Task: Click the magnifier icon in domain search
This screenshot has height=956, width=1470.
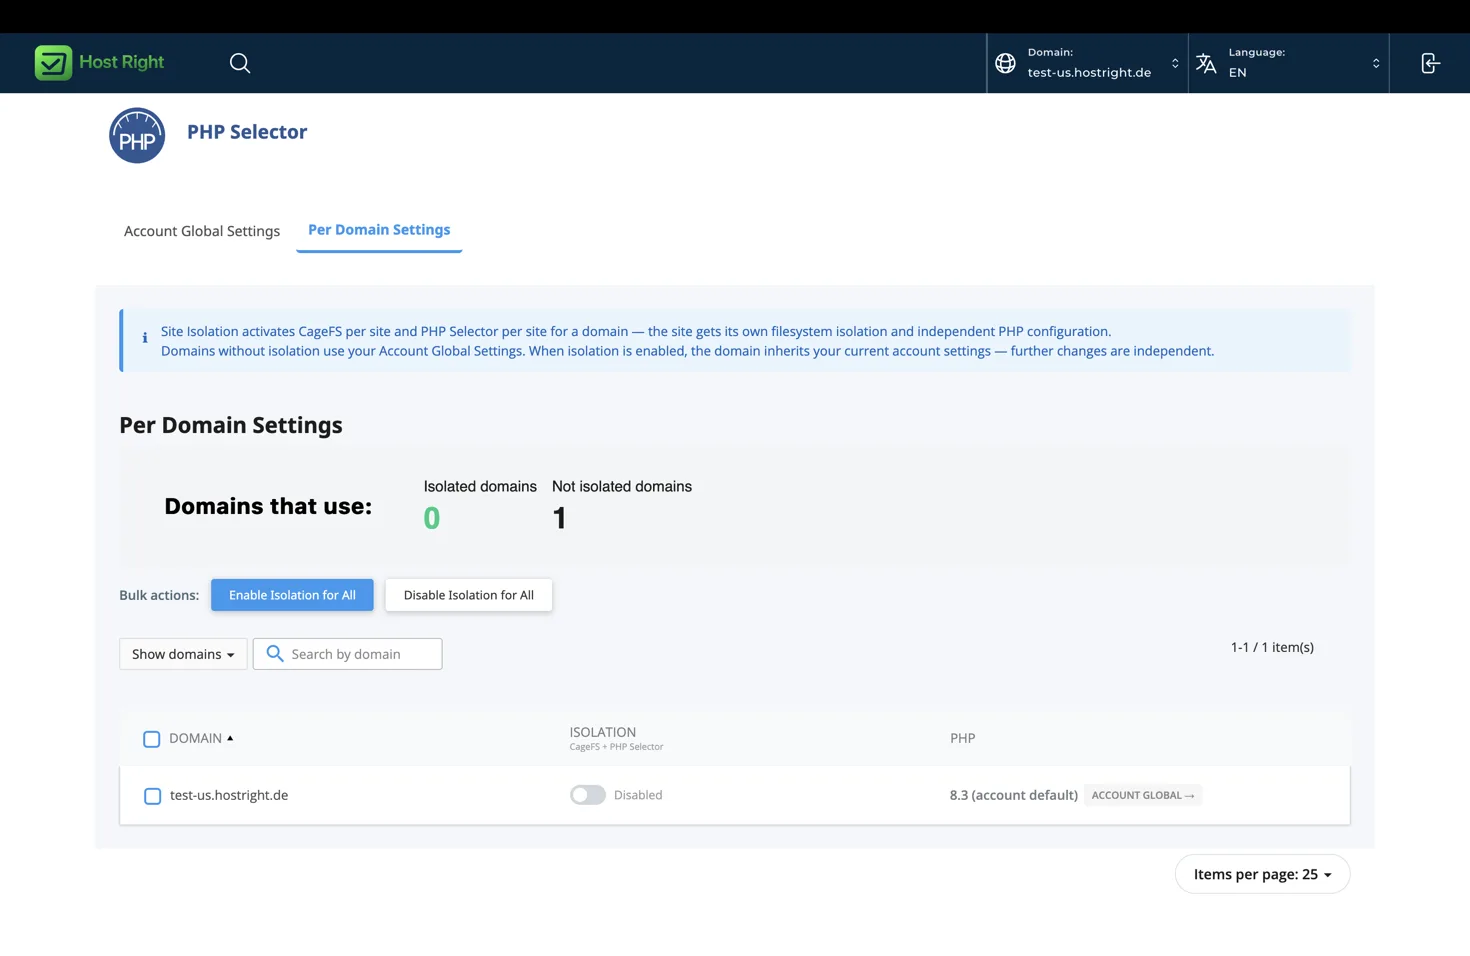Action: [275, 654]
